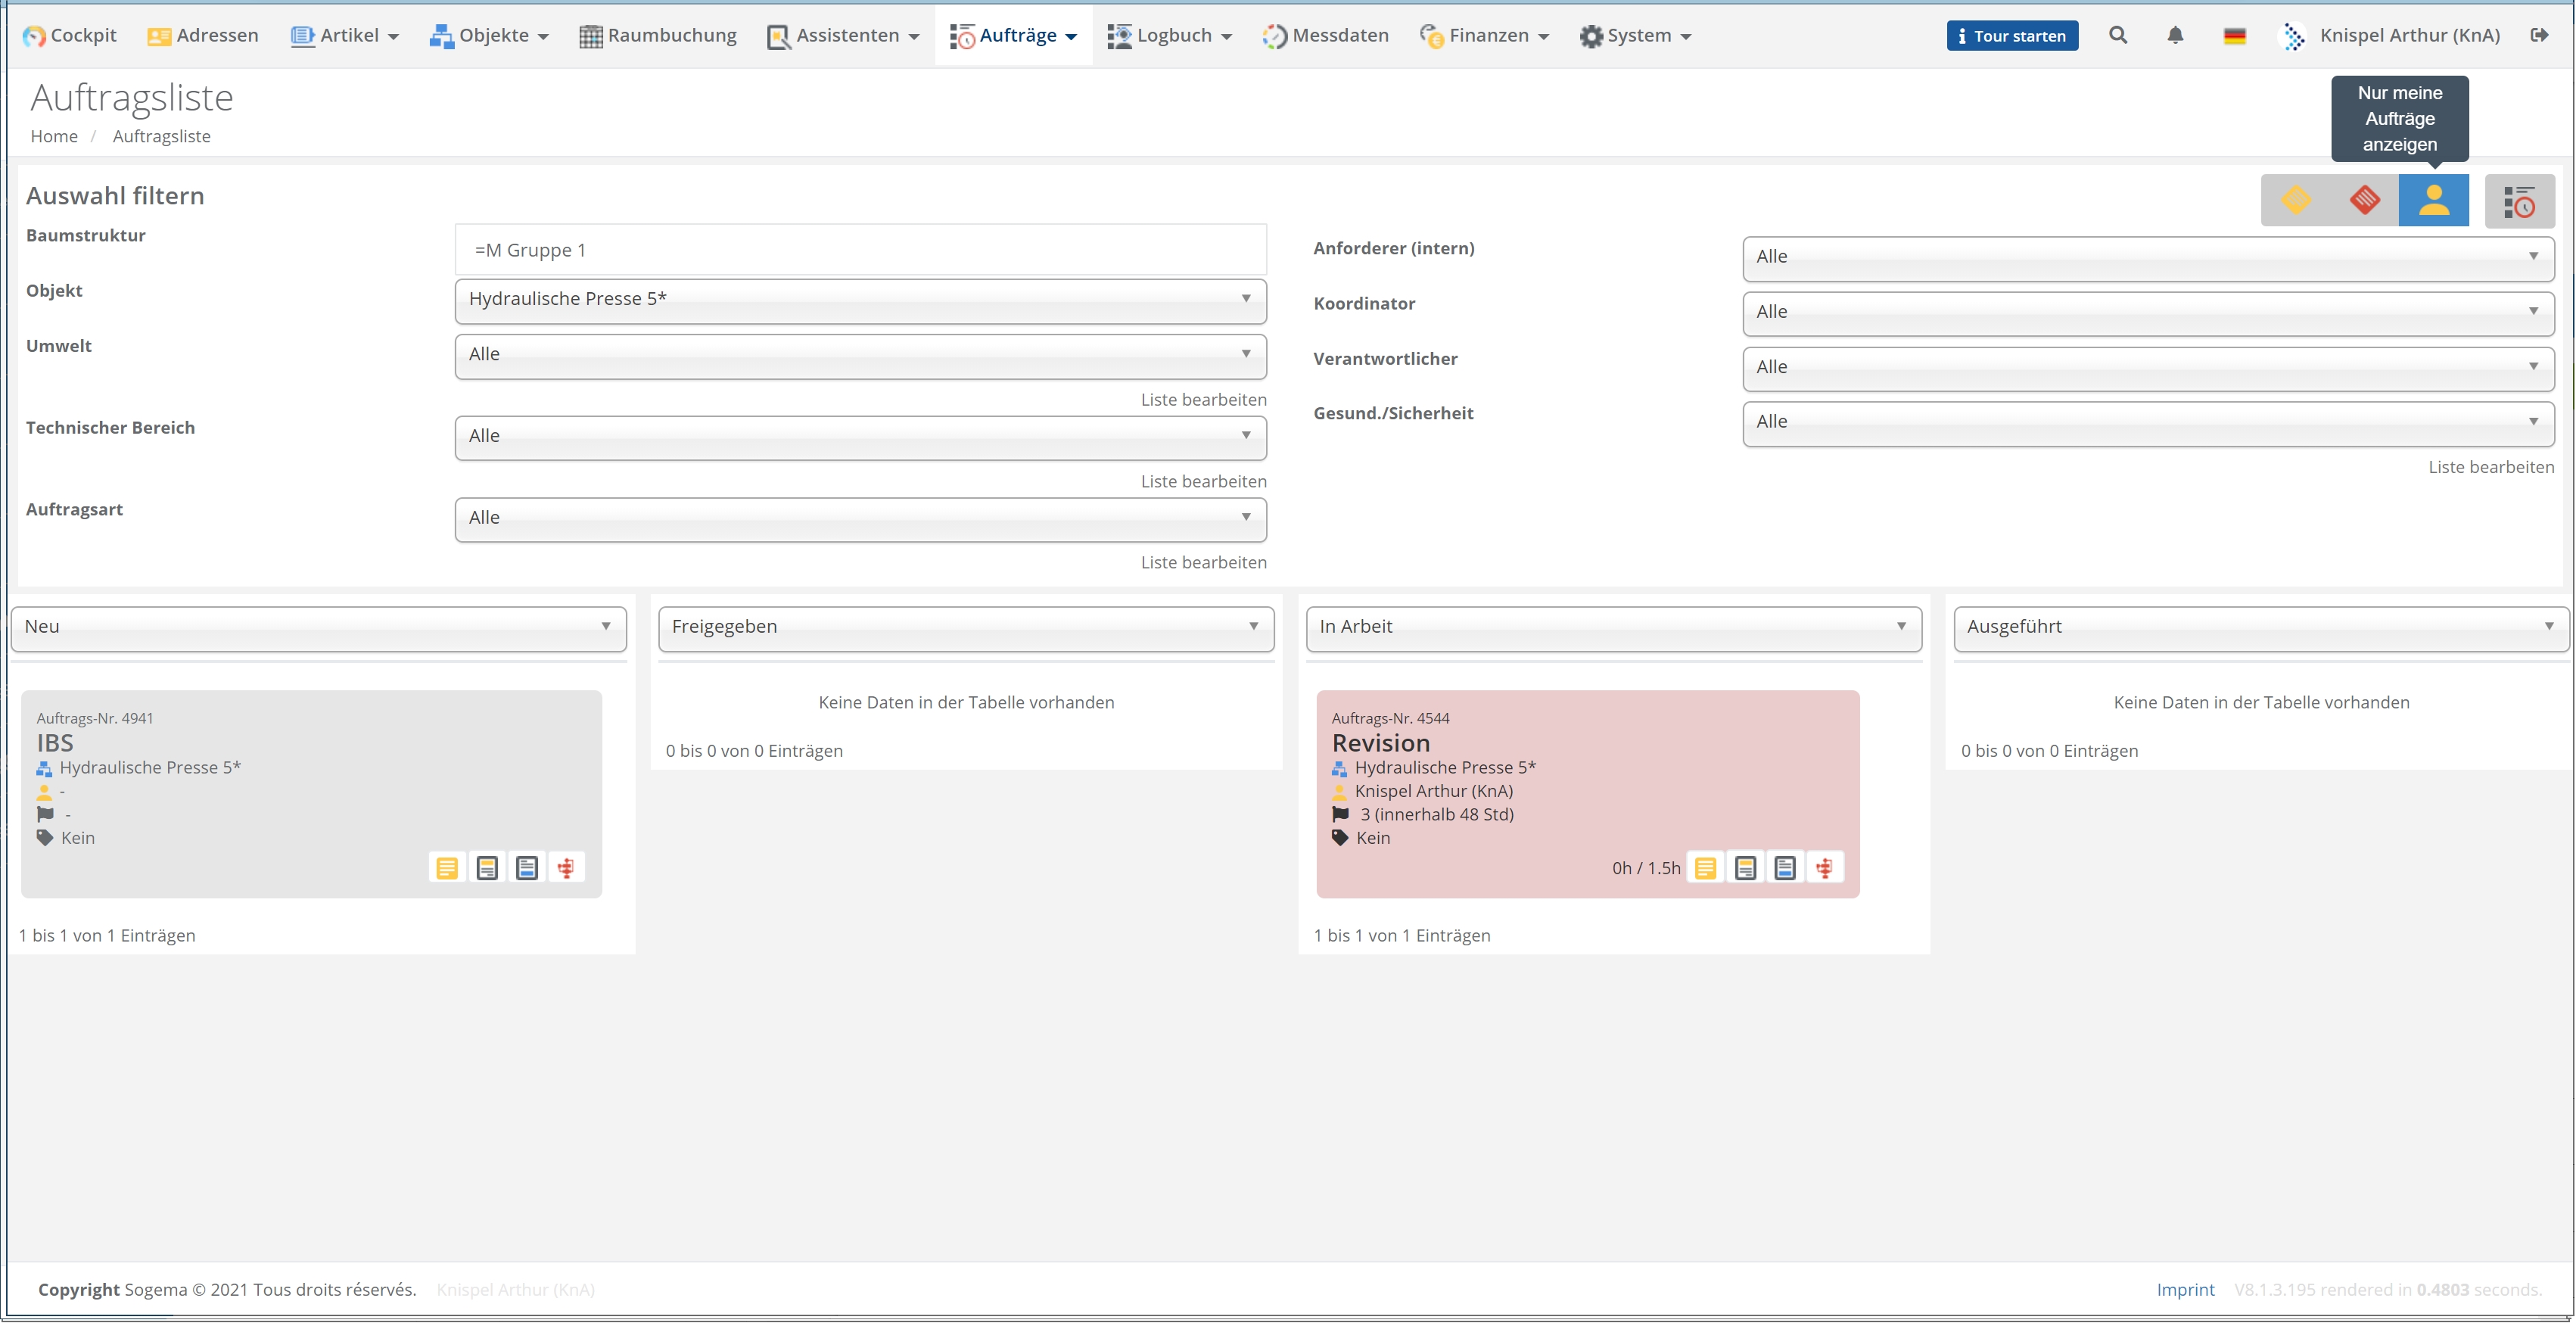Expand the Koordinator dropdown

point(2147,312)
